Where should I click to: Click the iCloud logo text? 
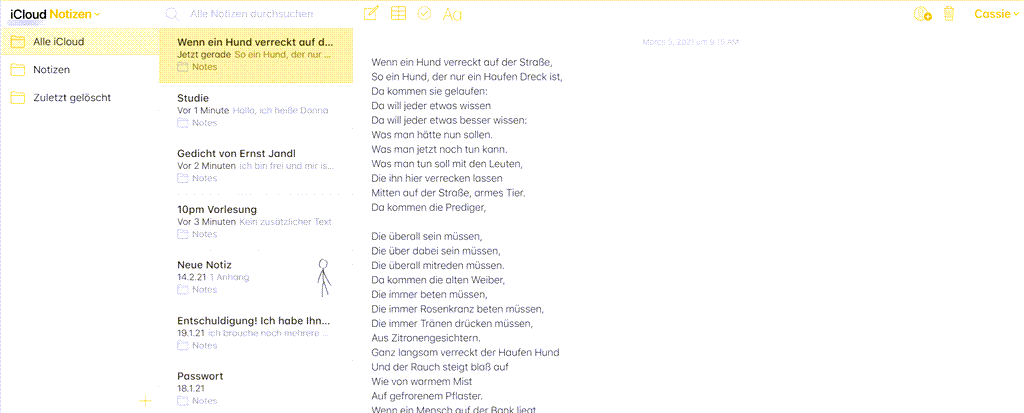pyautogui.click(x=28, y=14)
